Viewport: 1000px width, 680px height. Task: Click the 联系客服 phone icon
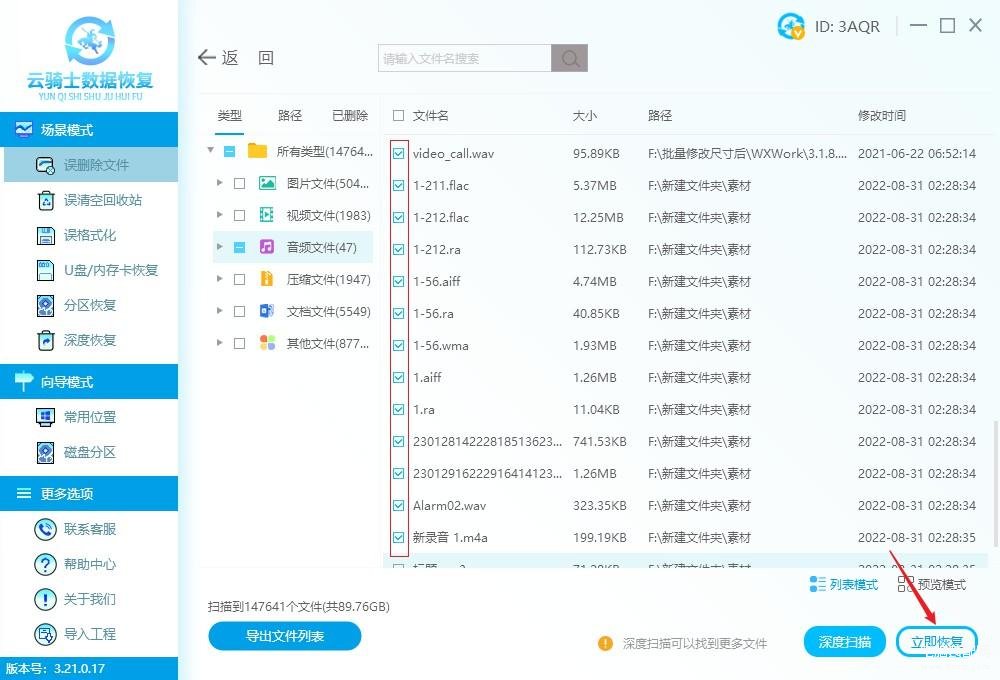(46, 529)
